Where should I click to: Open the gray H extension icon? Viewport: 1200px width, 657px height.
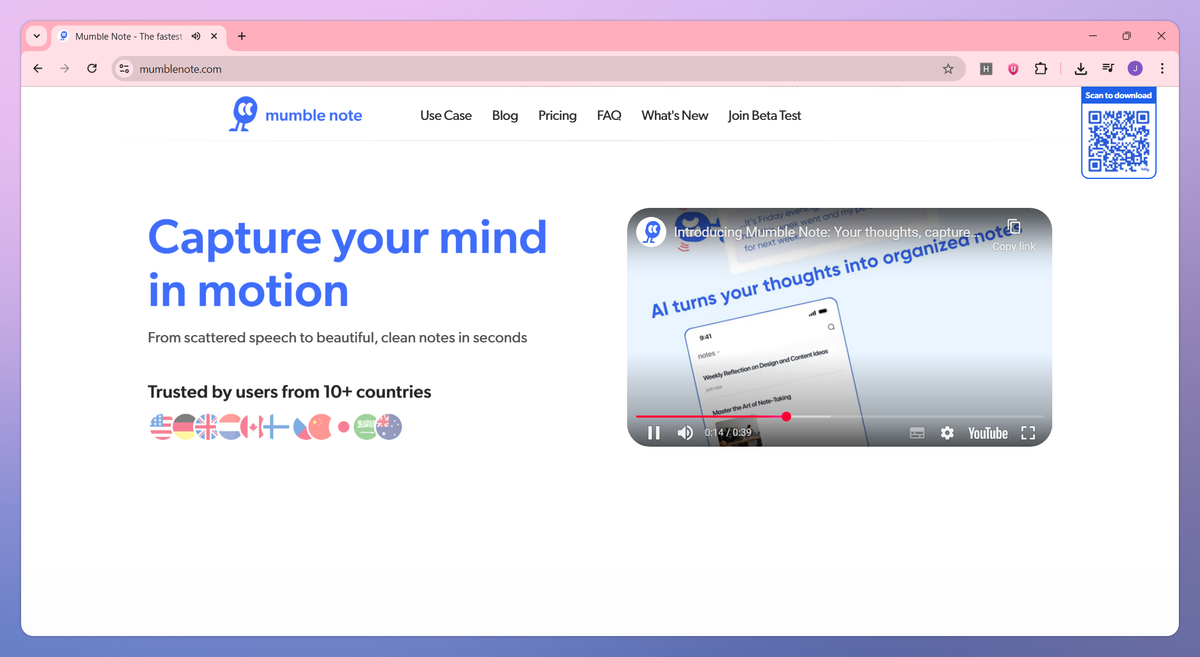[986, 69]
